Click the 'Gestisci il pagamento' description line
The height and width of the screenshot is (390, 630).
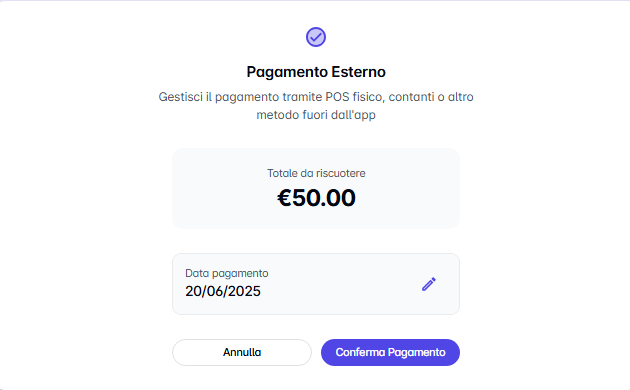[316, 97]
